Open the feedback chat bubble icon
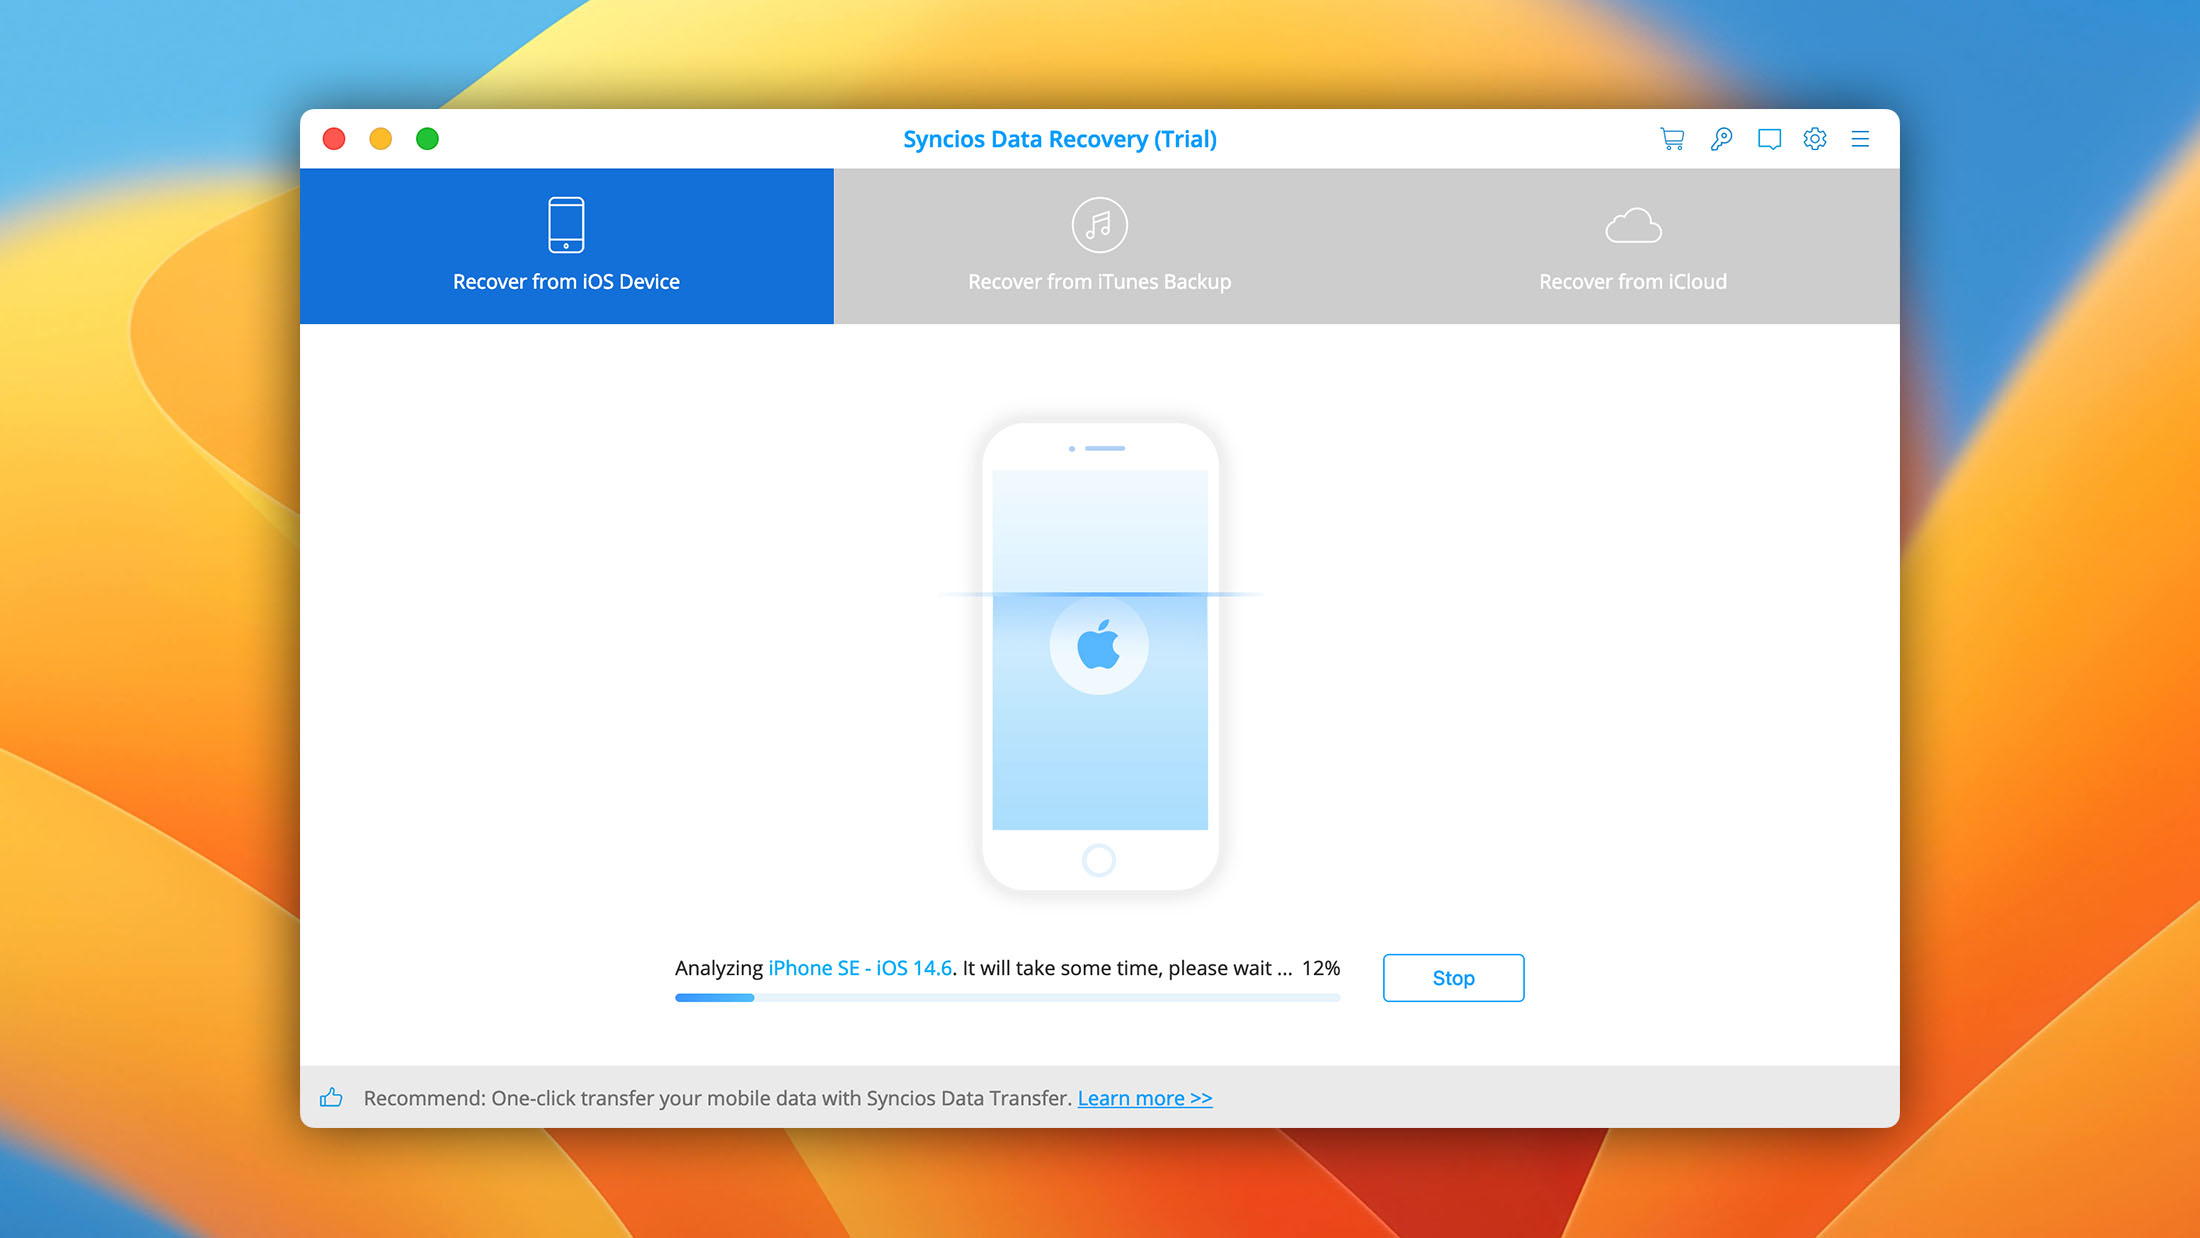The image size is (2200, 1238). click(x=1769, y=139)
